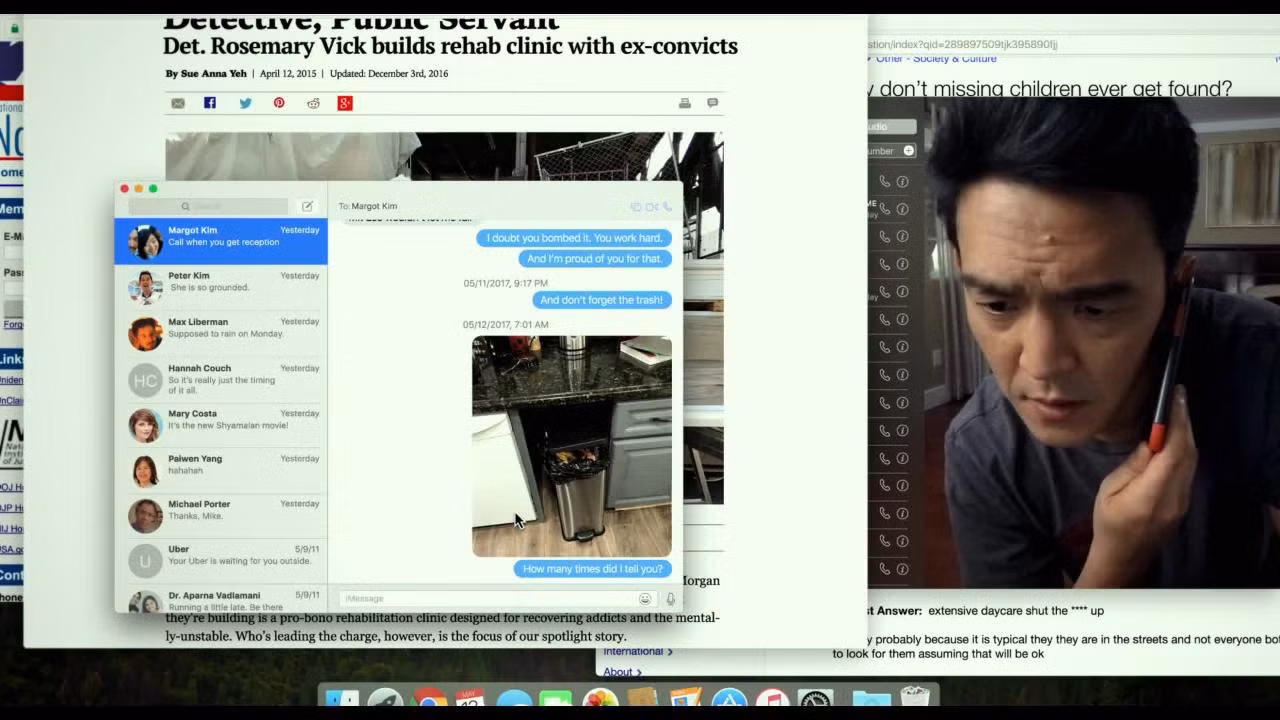Open the App Store dock icon
Viewport: 1280px width, 720px height.
(x=729, y=702)
